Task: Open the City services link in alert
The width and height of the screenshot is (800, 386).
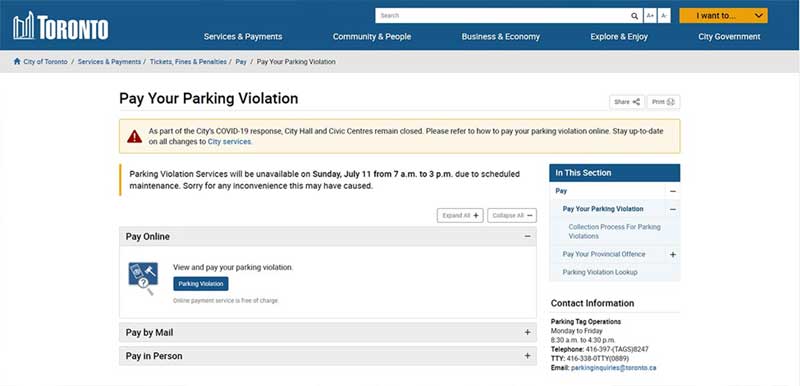Action: [x=229, y=142]
